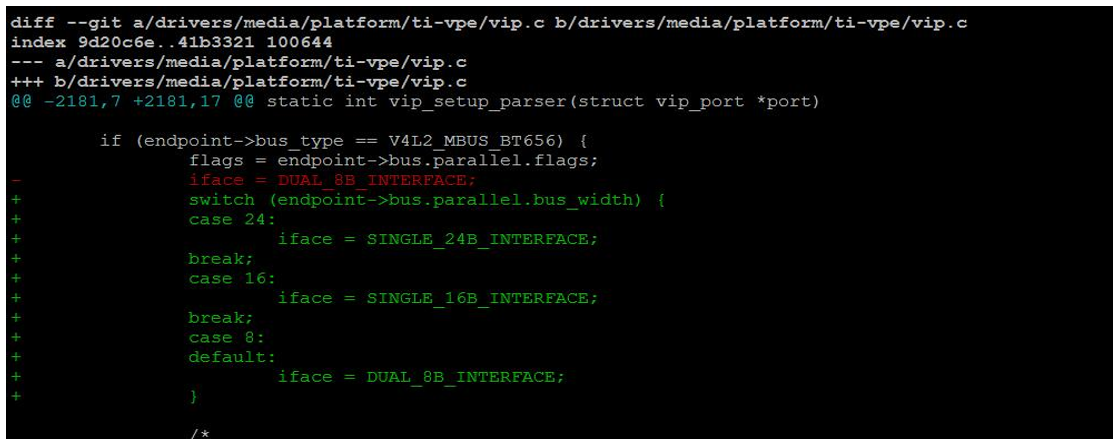Click the flags = endpoint->bus.parallel.flags line
1115x439 pixels.
coord(393,161)
